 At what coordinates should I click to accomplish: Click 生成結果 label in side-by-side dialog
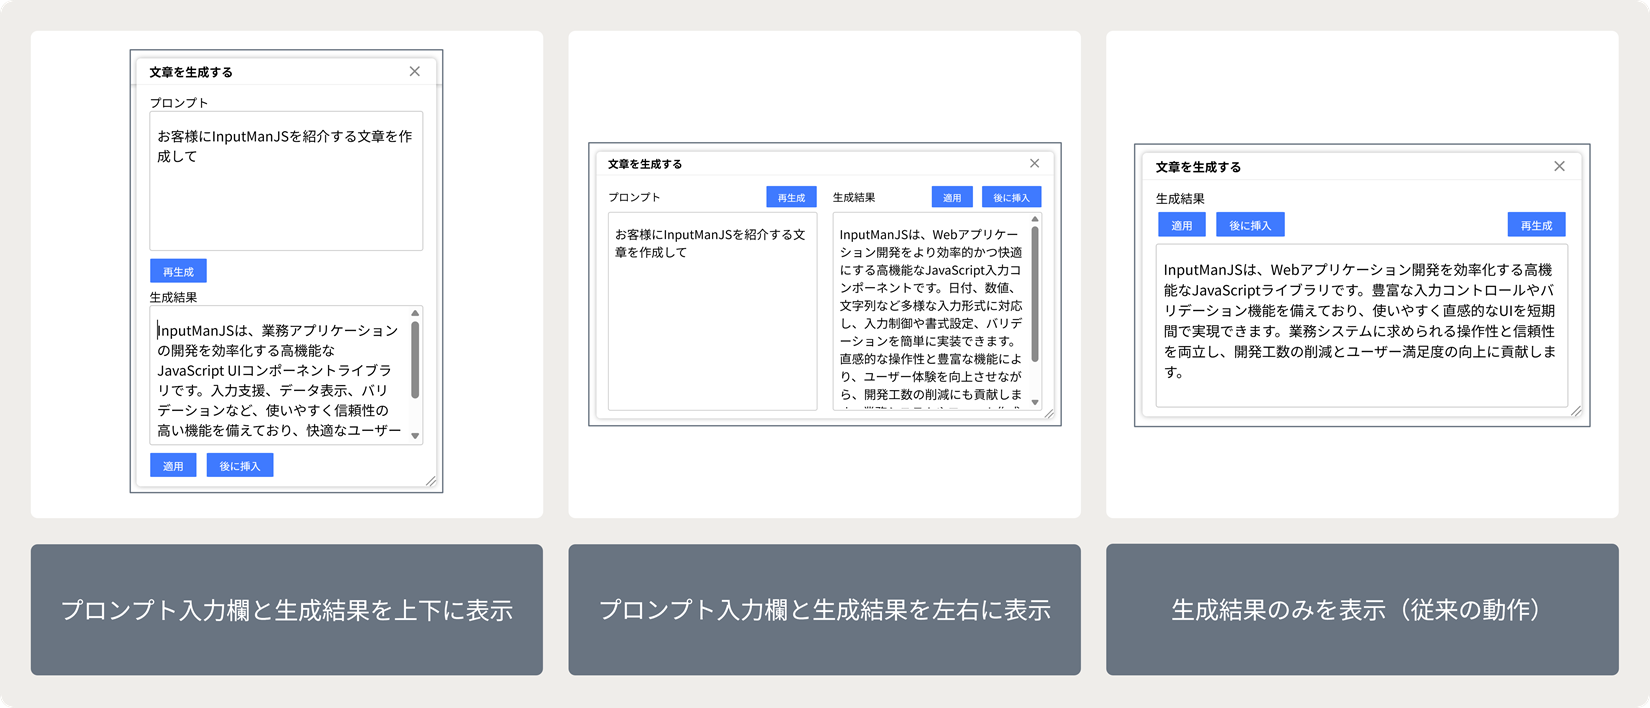pyautogui.click(x=854, y=197)
